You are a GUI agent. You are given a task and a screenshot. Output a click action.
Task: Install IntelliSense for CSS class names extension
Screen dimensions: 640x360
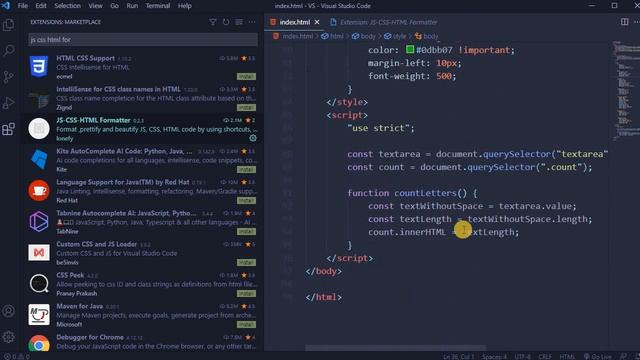[247, 108]
